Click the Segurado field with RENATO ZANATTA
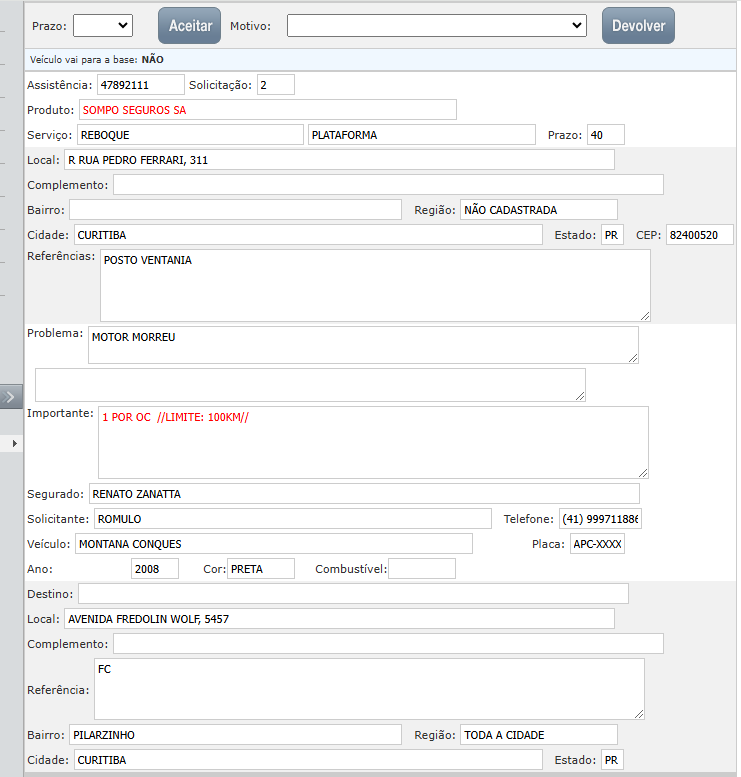741x777 pixels. click(363, 494)
